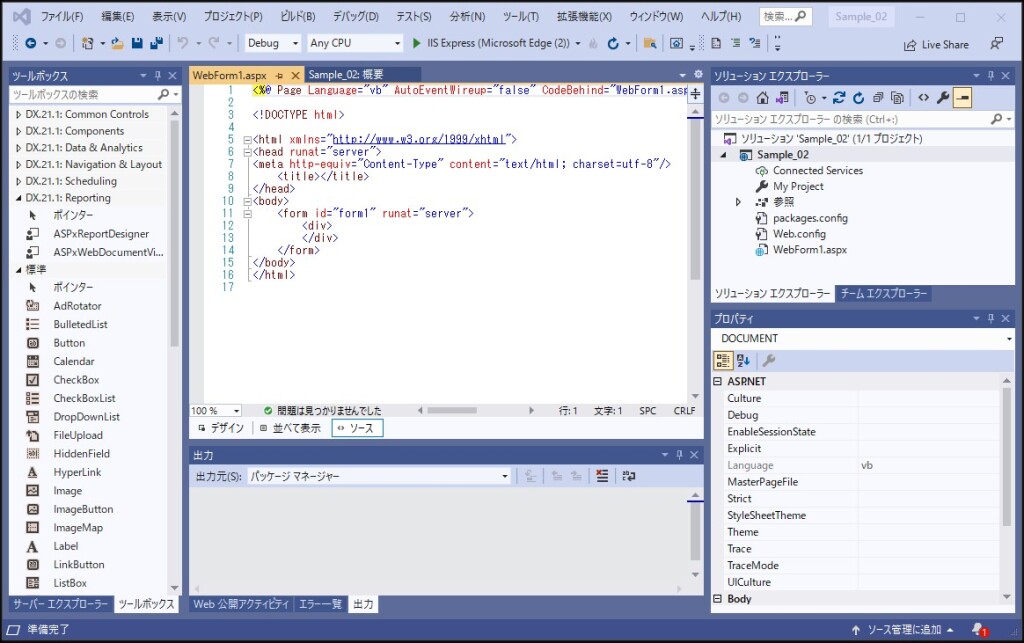Clear all output with the clear icon
This screenshot has height=643, width=1024.
(x=601, y=476)
